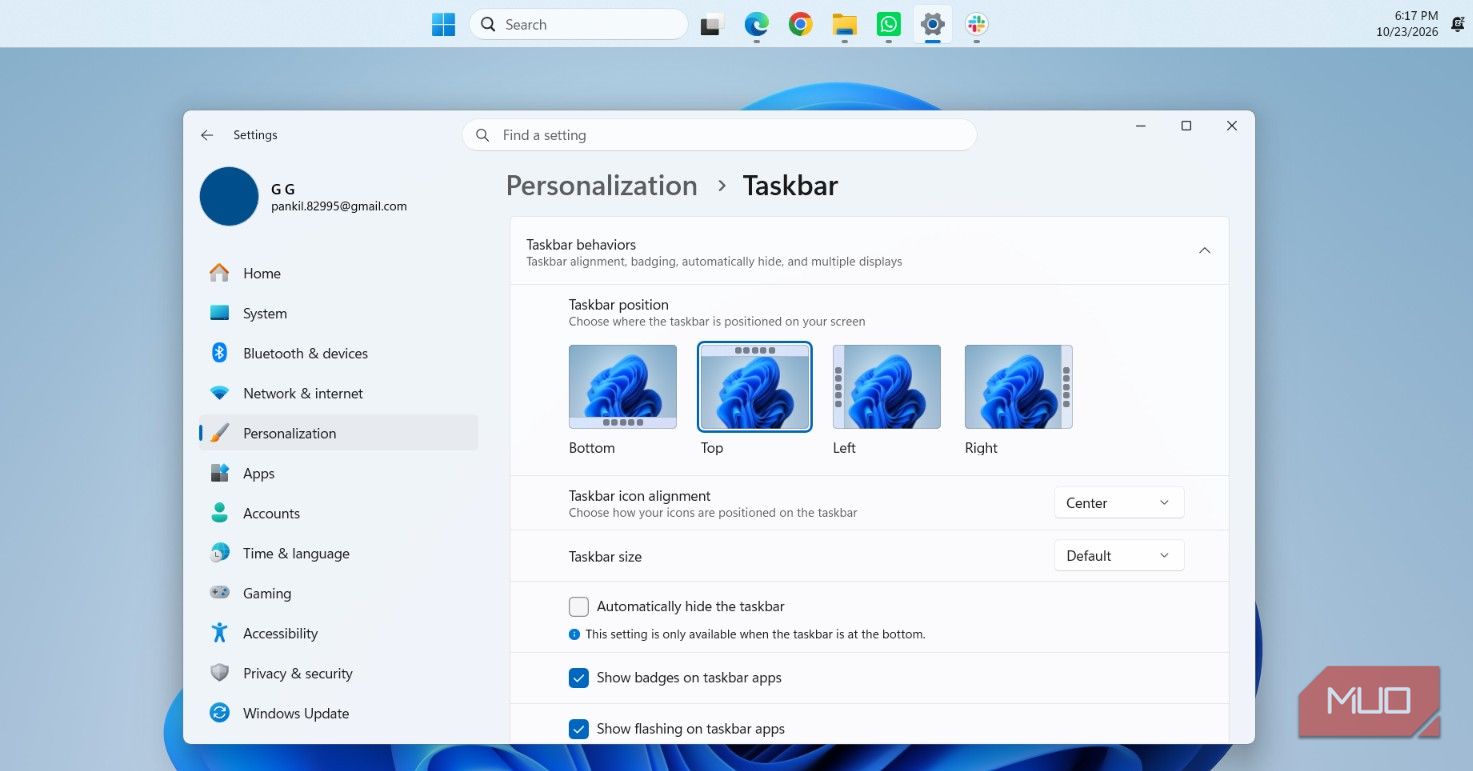Open Gaming settings in the sidebar
This screenshot has height=771, width=1473.
(338, 593)
